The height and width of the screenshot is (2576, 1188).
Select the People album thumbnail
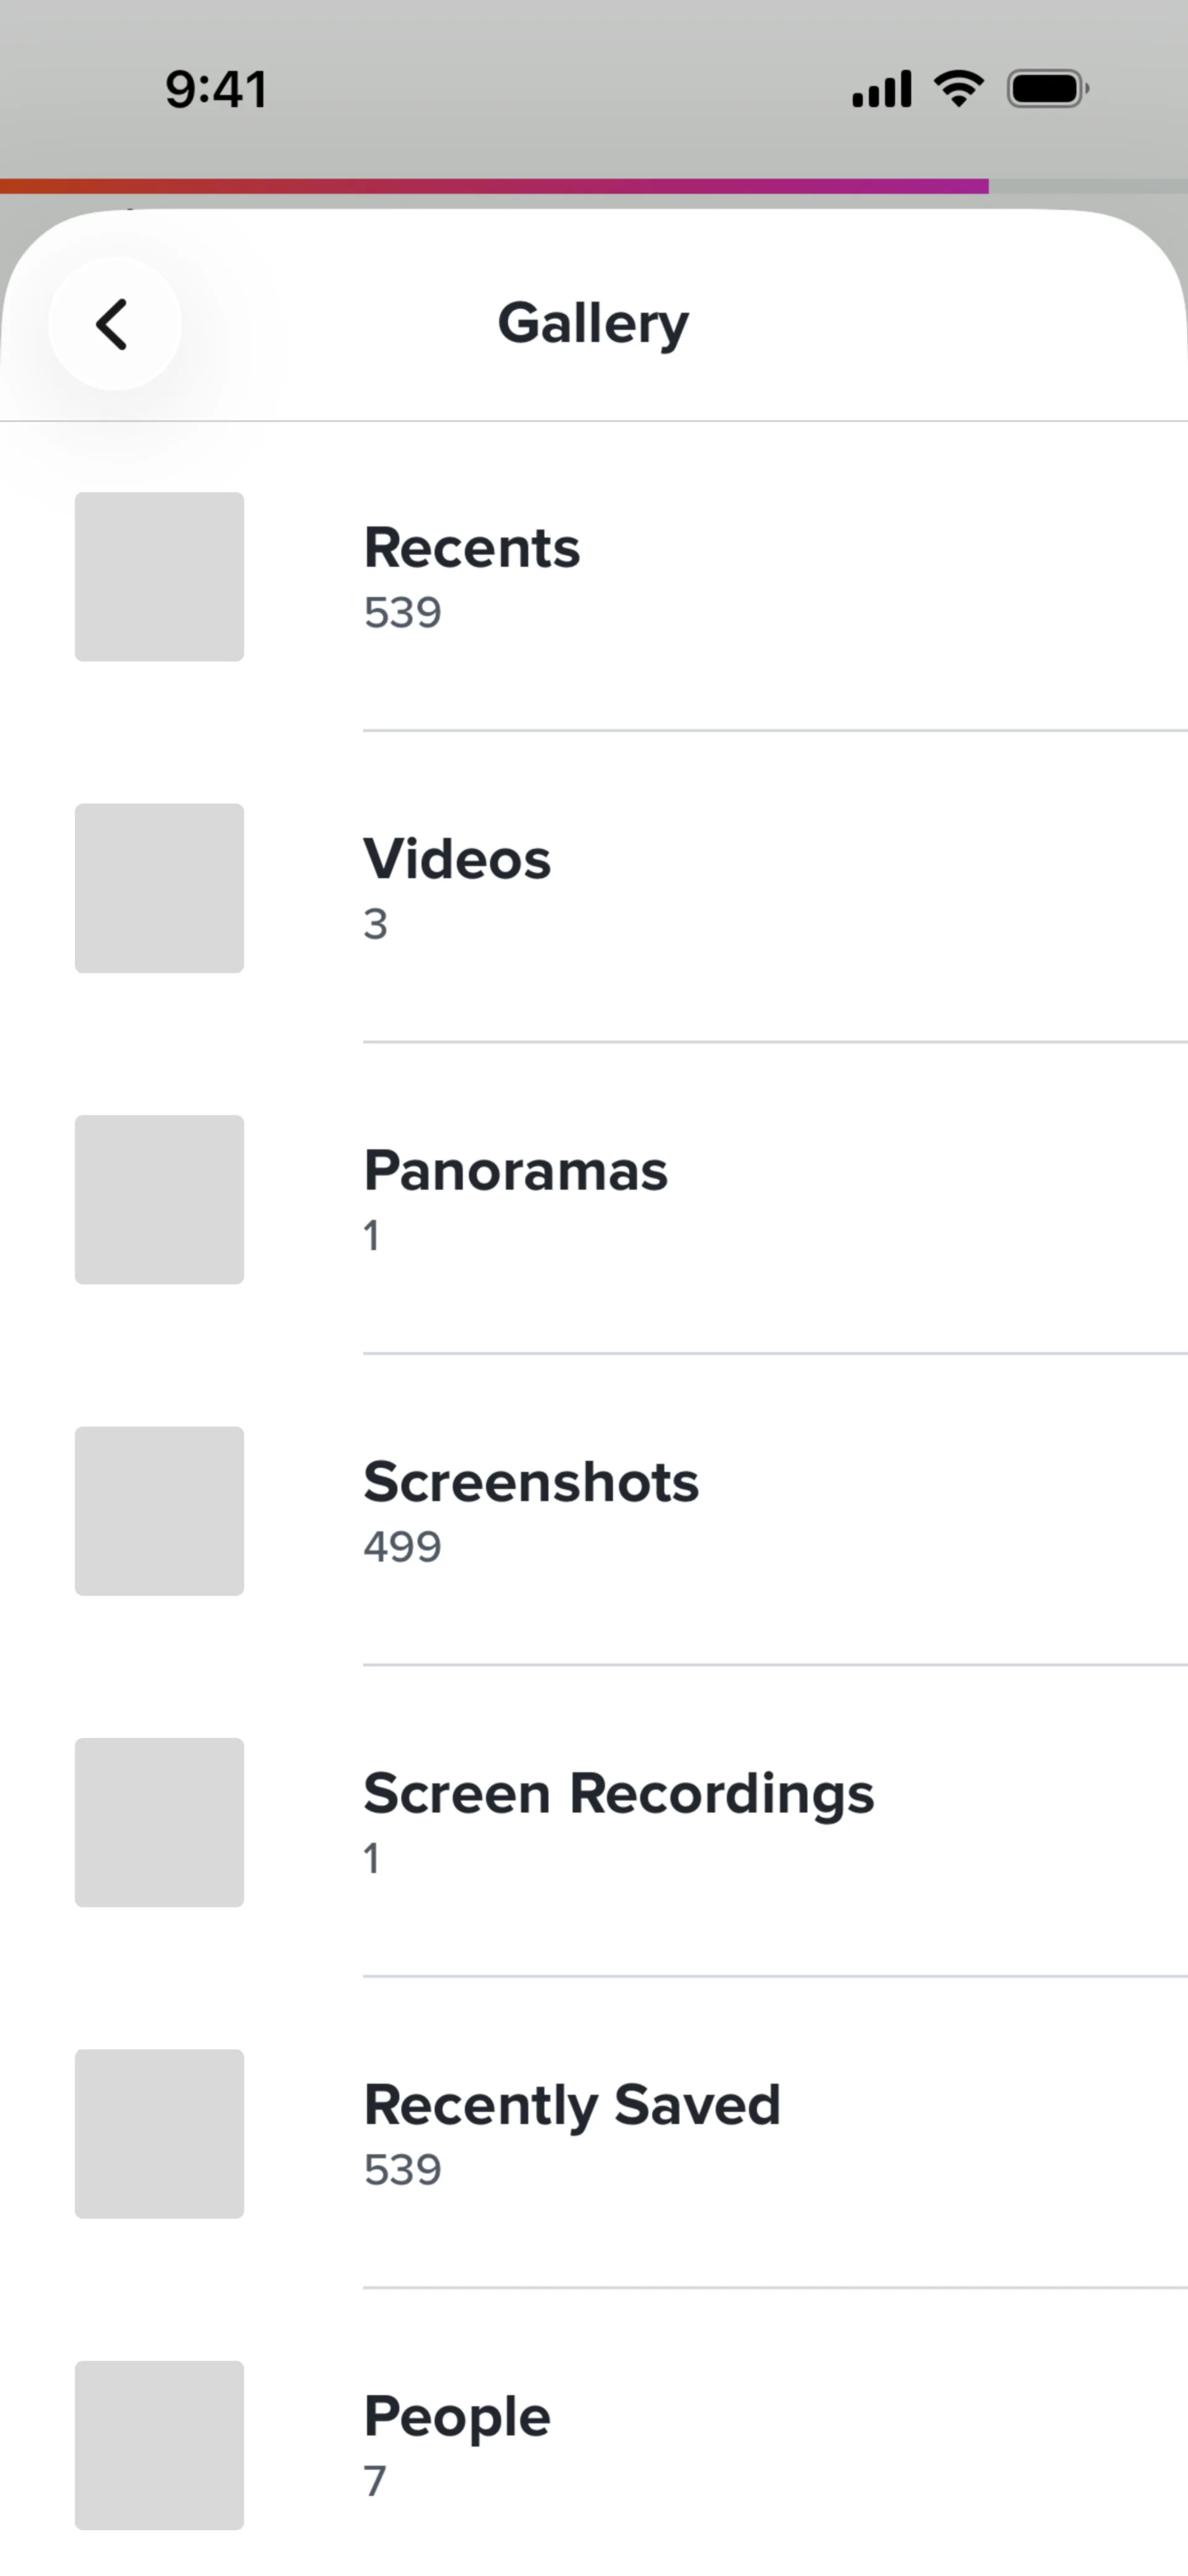159,2445
